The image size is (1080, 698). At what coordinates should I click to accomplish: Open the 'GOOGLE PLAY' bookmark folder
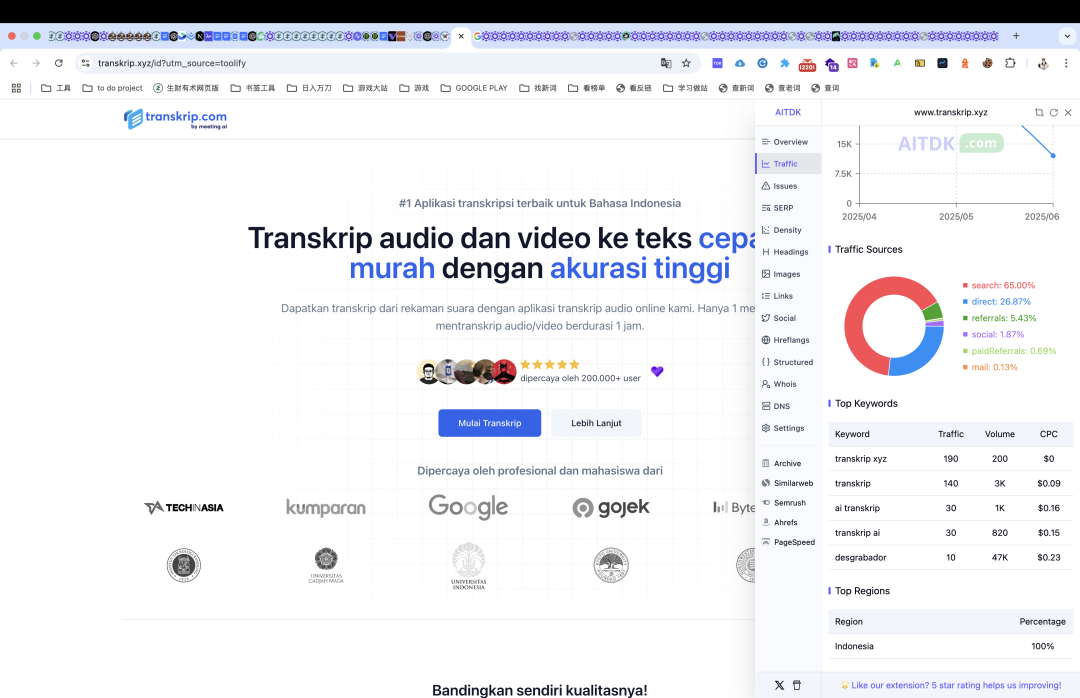(x=474, y=88)
